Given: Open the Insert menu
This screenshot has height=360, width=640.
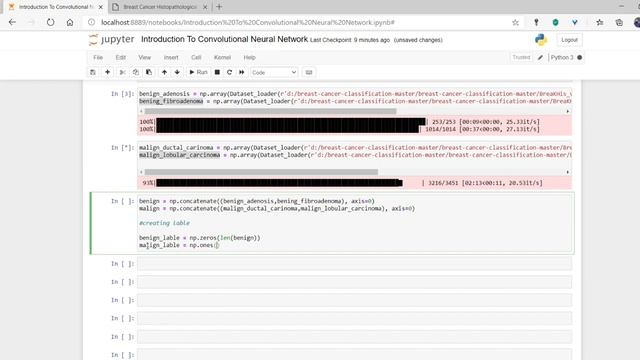Looking at the screenshot, I should click(171, 58).
